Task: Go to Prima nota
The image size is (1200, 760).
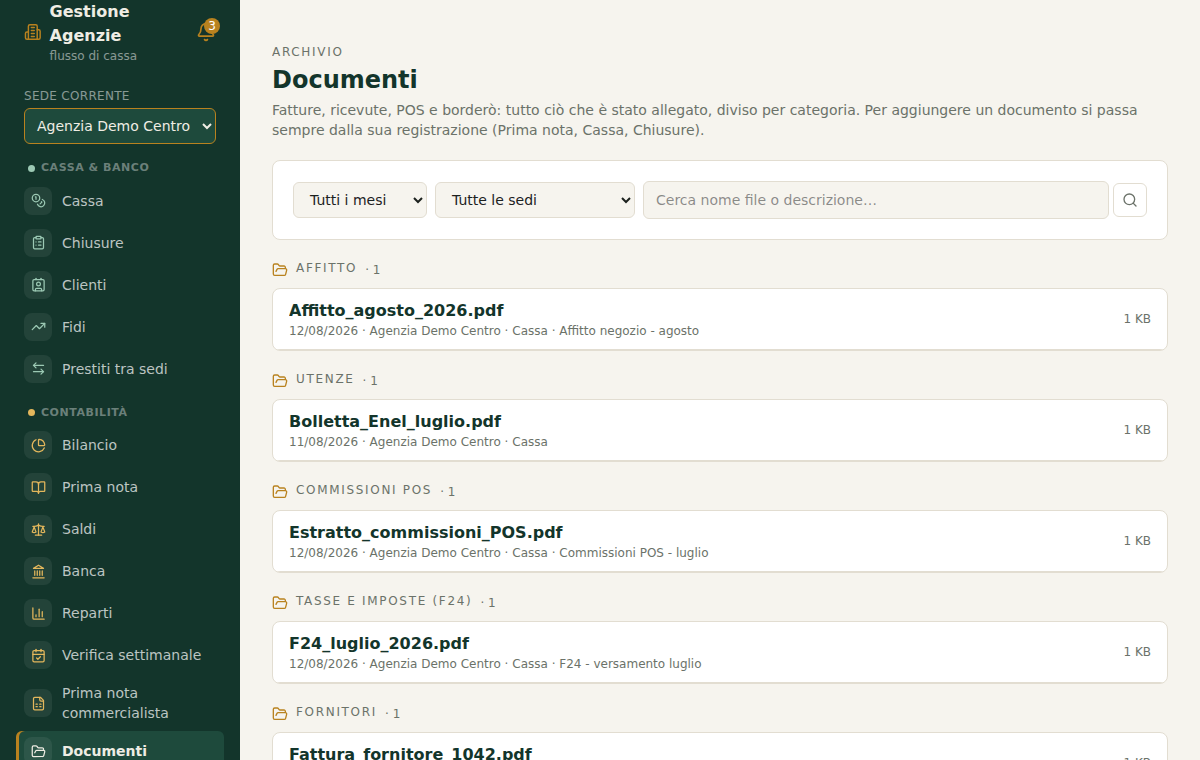Action: click(120, 487)
